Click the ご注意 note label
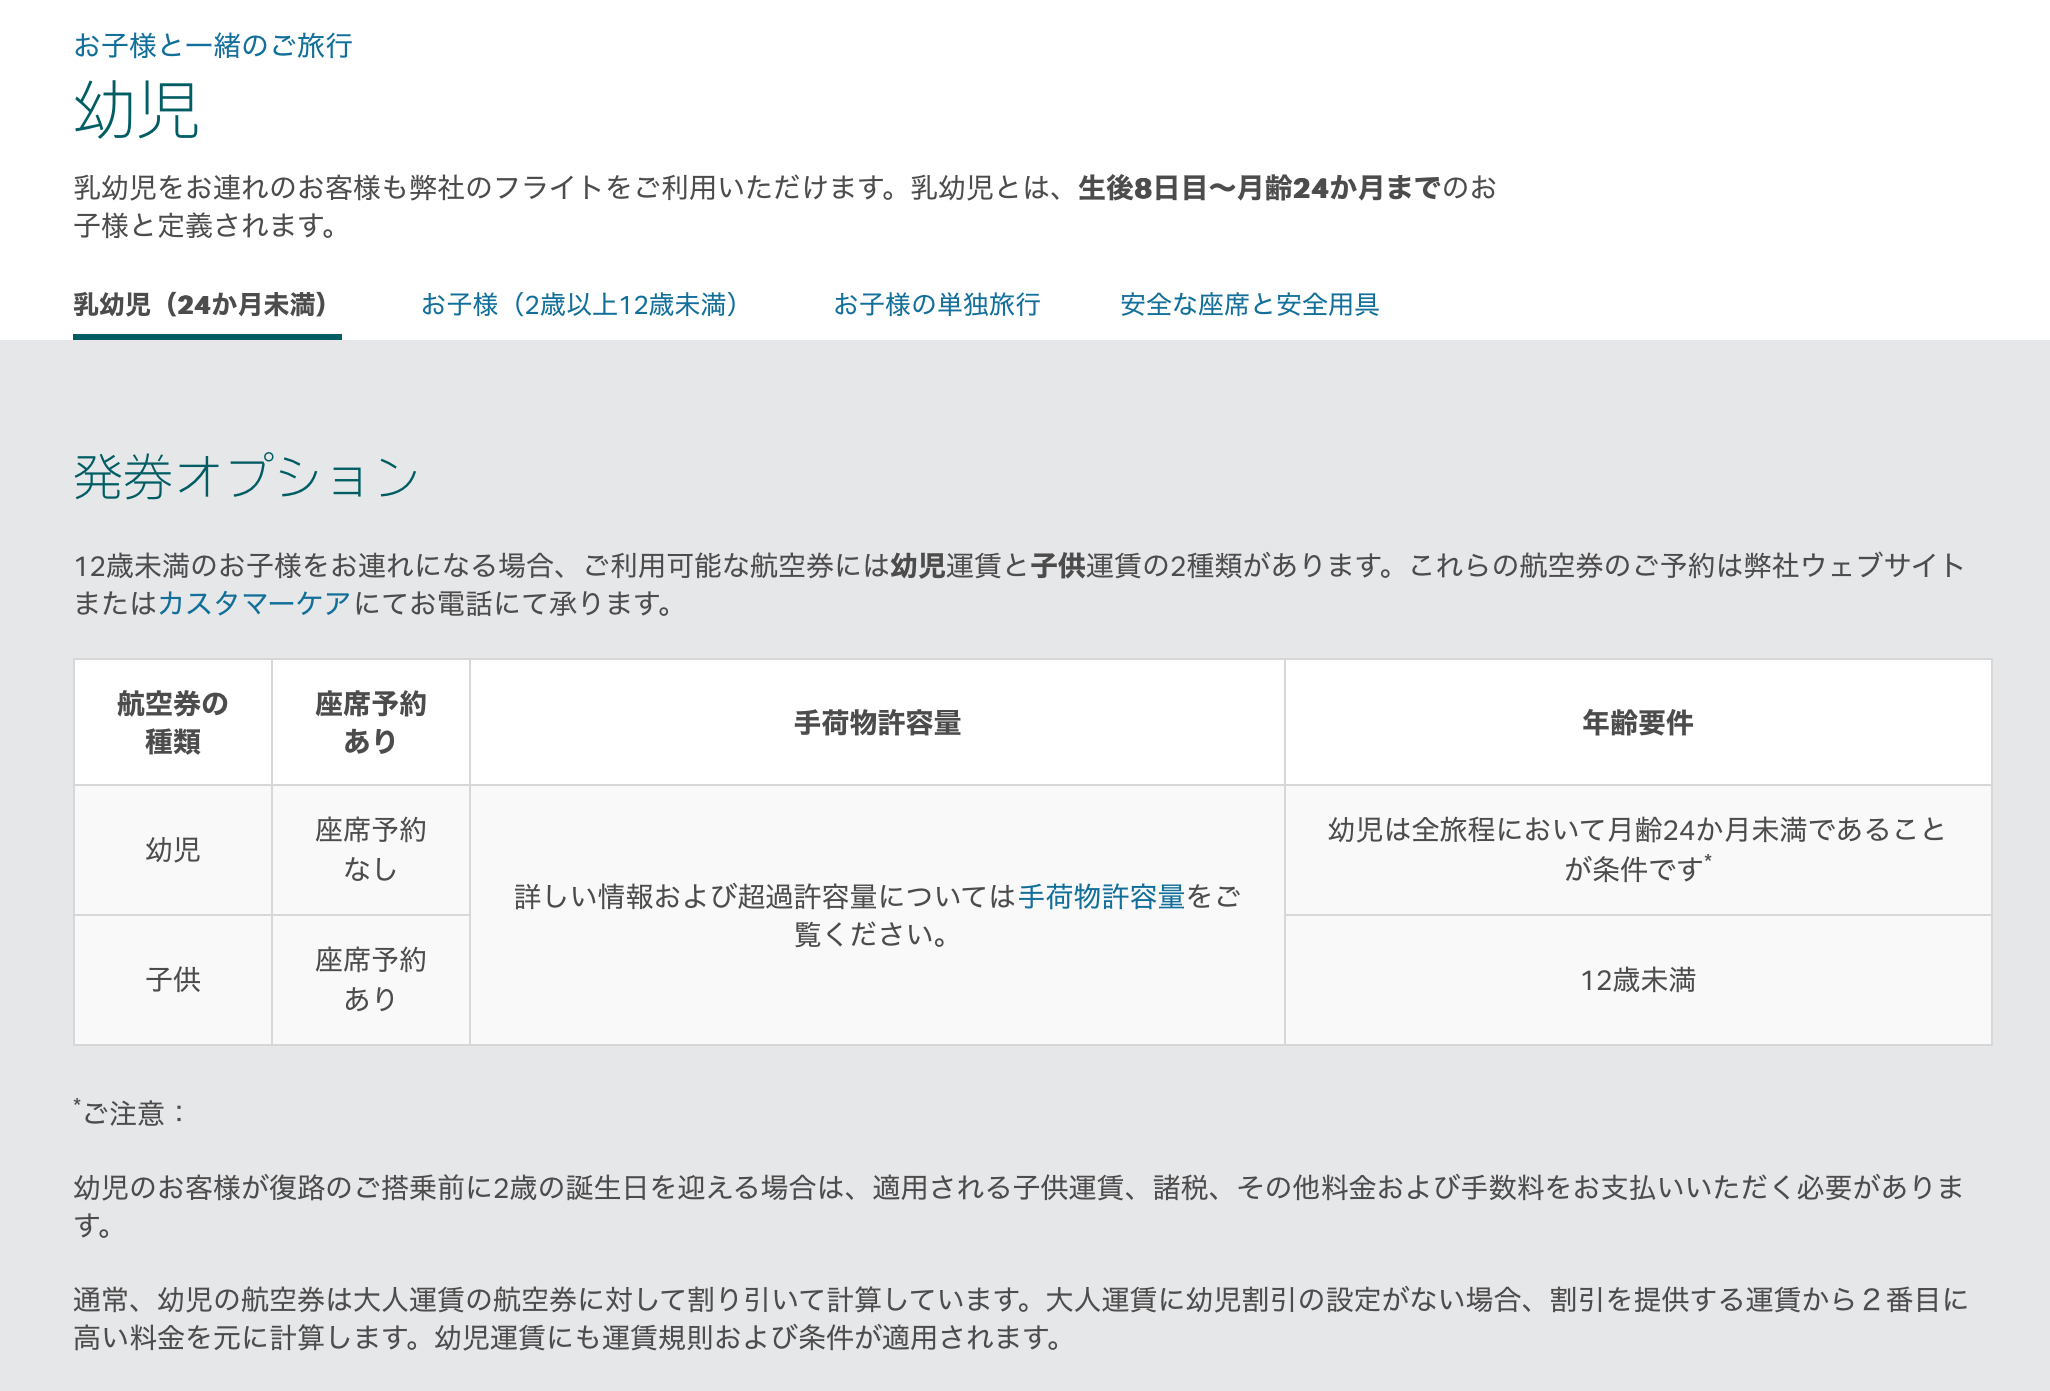Screen dimensions: 2050x1391 tap(132, 1114)
